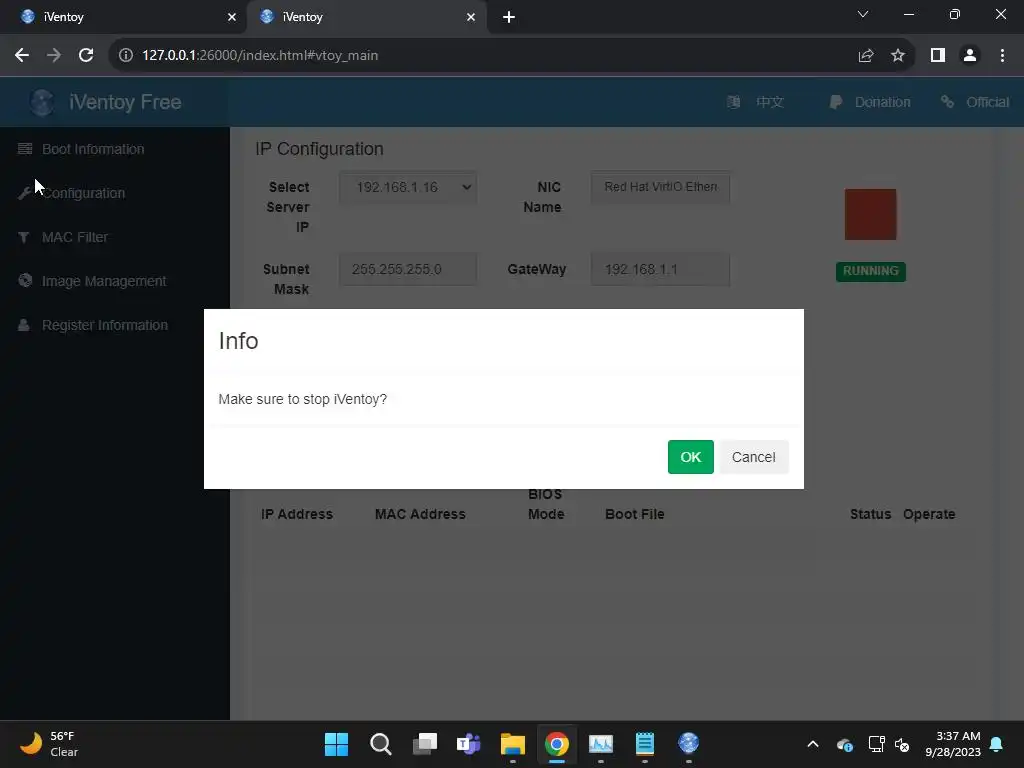The image size is (1024, 768).
Task: Open the Donation link
Action: tap(882, 103)
